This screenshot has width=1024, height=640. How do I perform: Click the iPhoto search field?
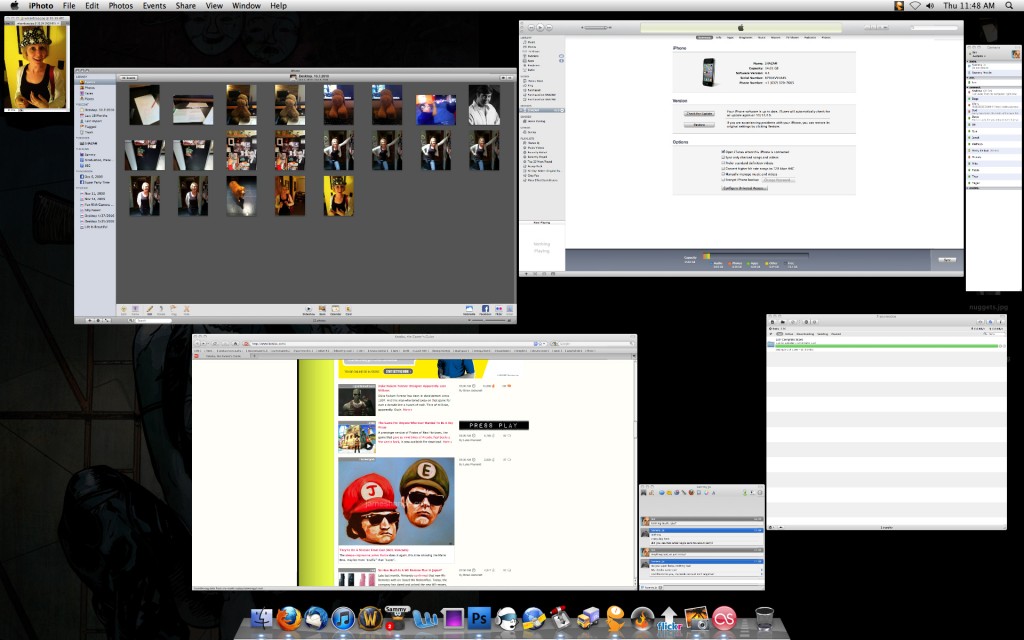[152, 321]
